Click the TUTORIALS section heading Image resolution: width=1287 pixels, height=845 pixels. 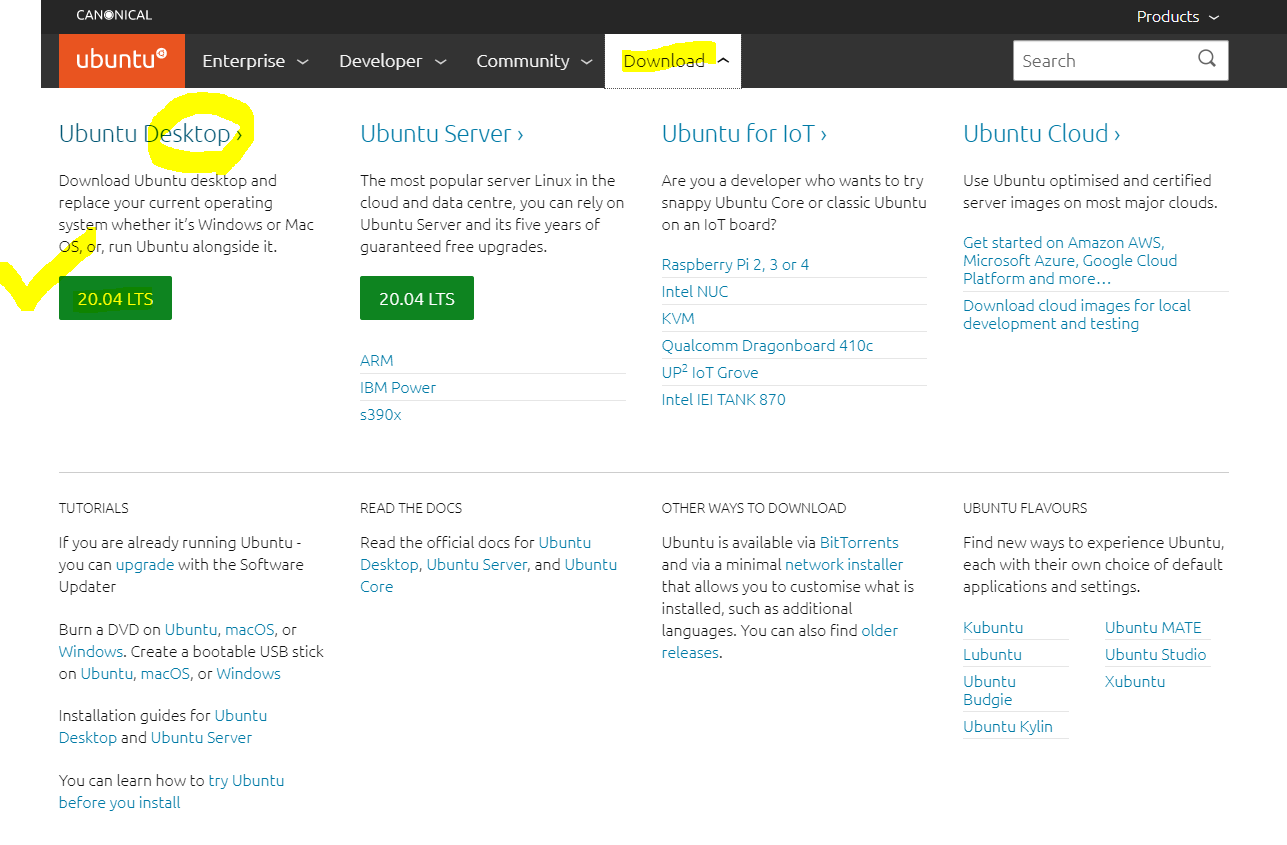click(94, 508)
